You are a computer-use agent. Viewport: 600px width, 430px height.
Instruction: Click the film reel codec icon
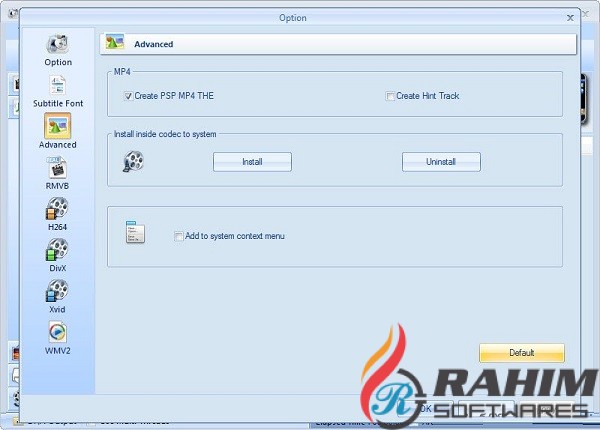(x=133, y=161)
